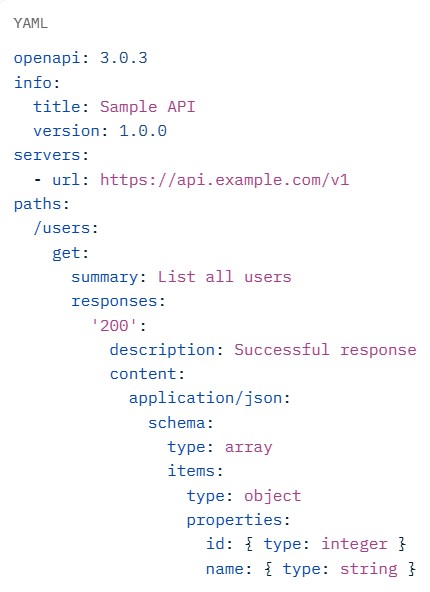Click the servers key
The width and height of the screenshot is (430, 592).
coord(47,155)
